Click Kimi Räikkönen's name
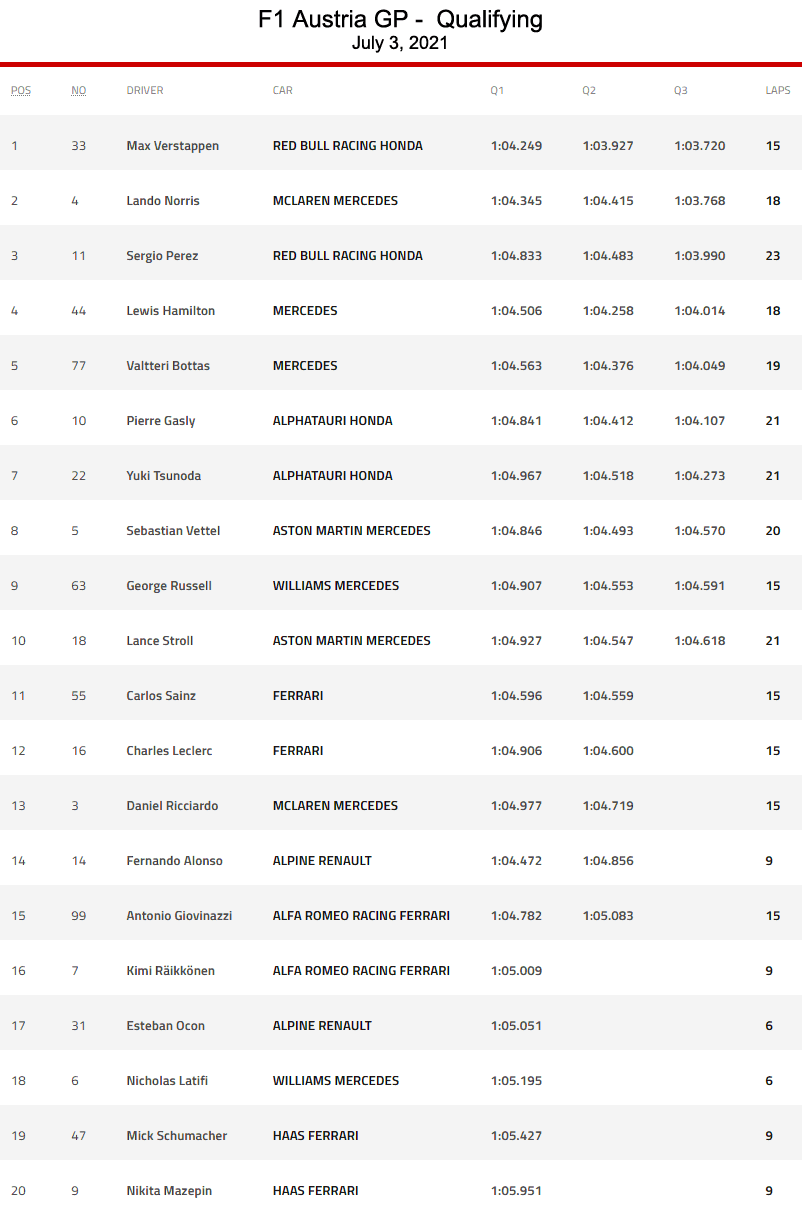The image size is (802, 1208). 171,971
